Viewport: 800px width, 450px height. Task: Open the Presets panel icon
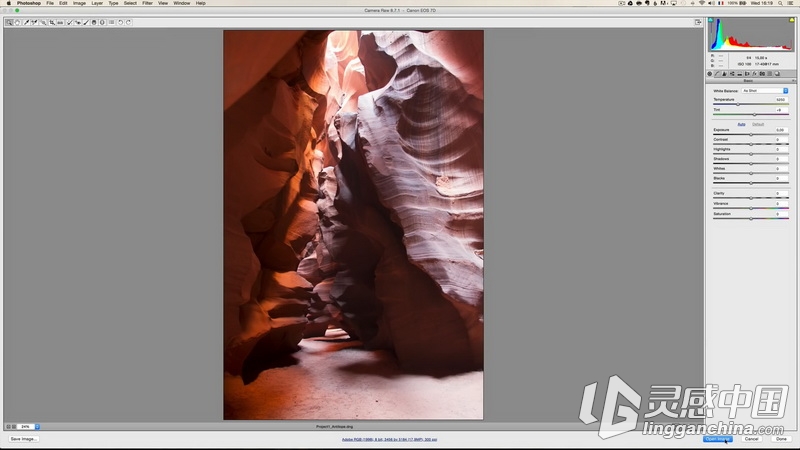(770, 74)
